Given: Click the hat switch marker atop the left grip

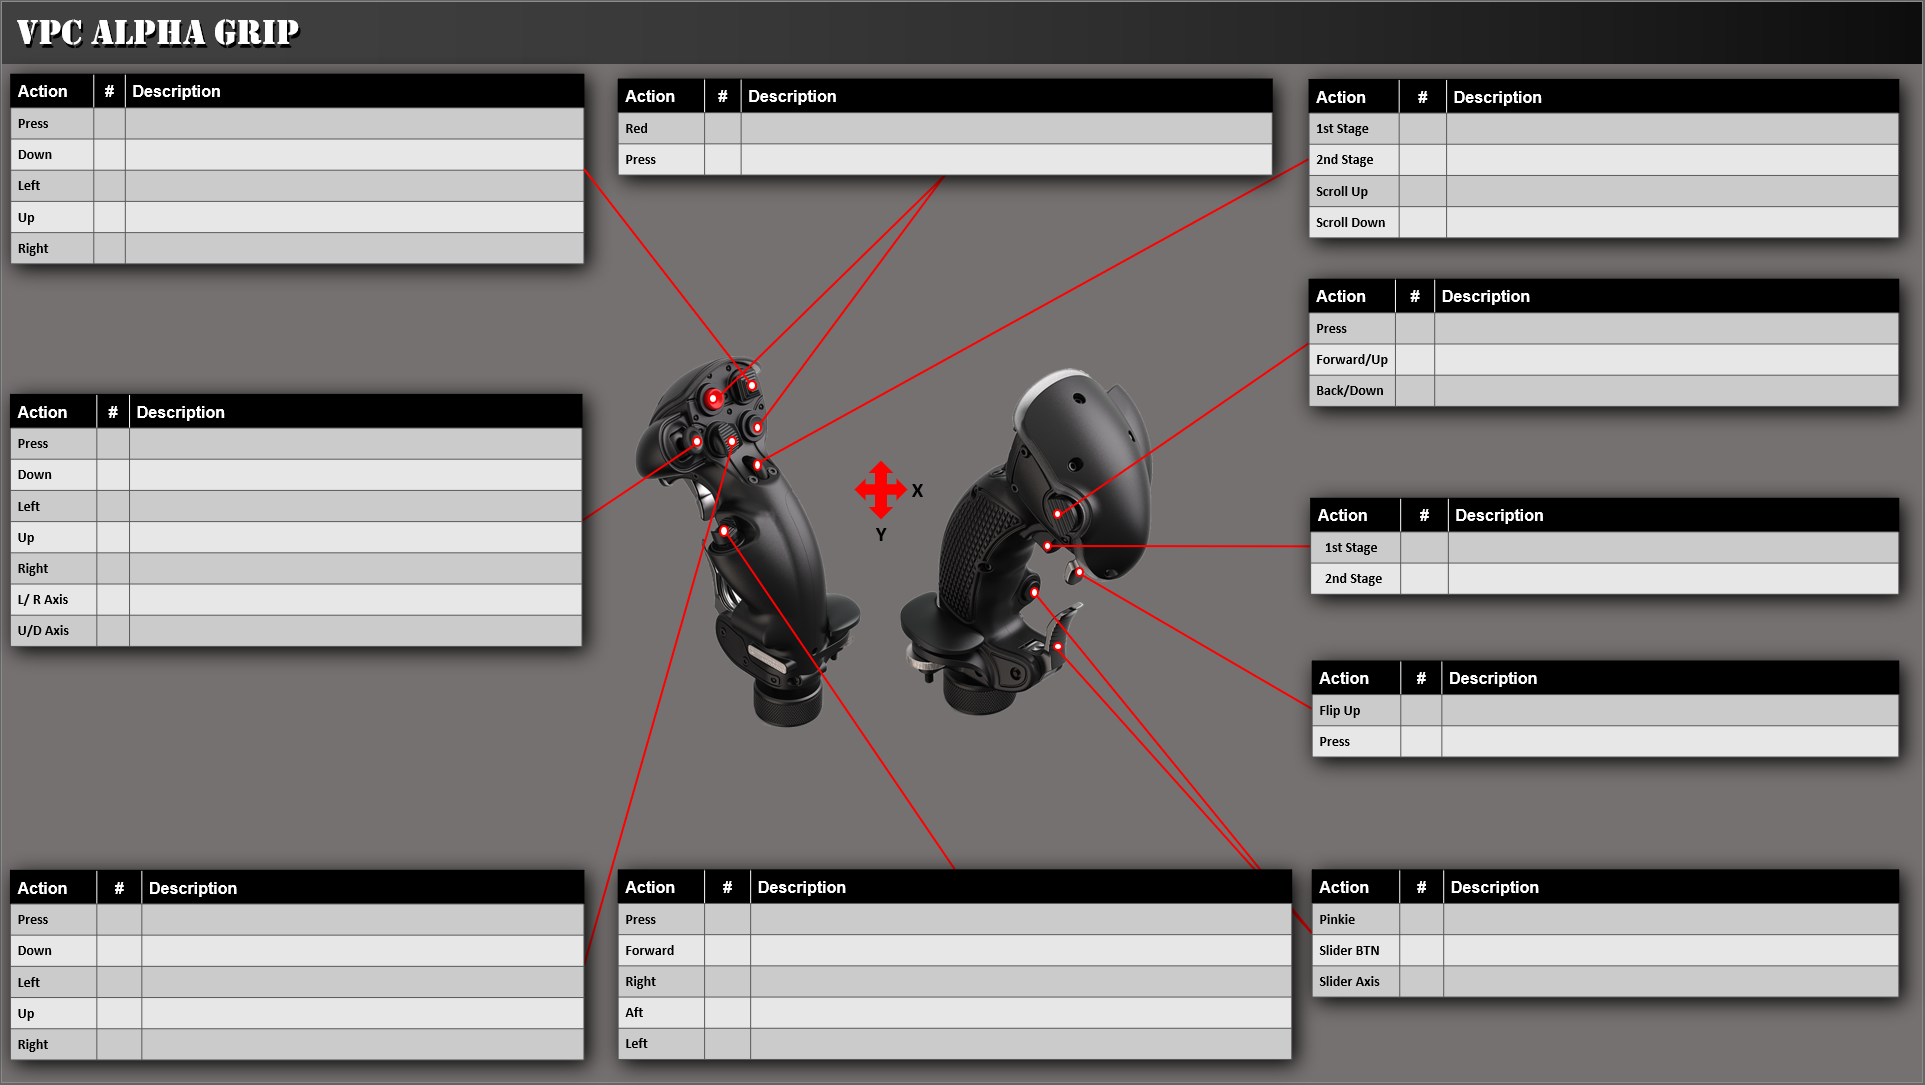Looking at the screenshot, I should pos(752,385).
